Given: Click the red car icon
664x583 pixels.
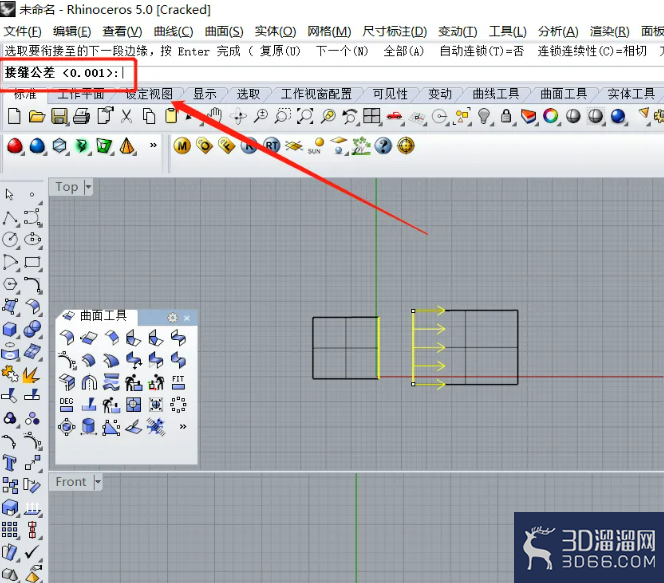Looking at the screenshot, I should [394, 116].
